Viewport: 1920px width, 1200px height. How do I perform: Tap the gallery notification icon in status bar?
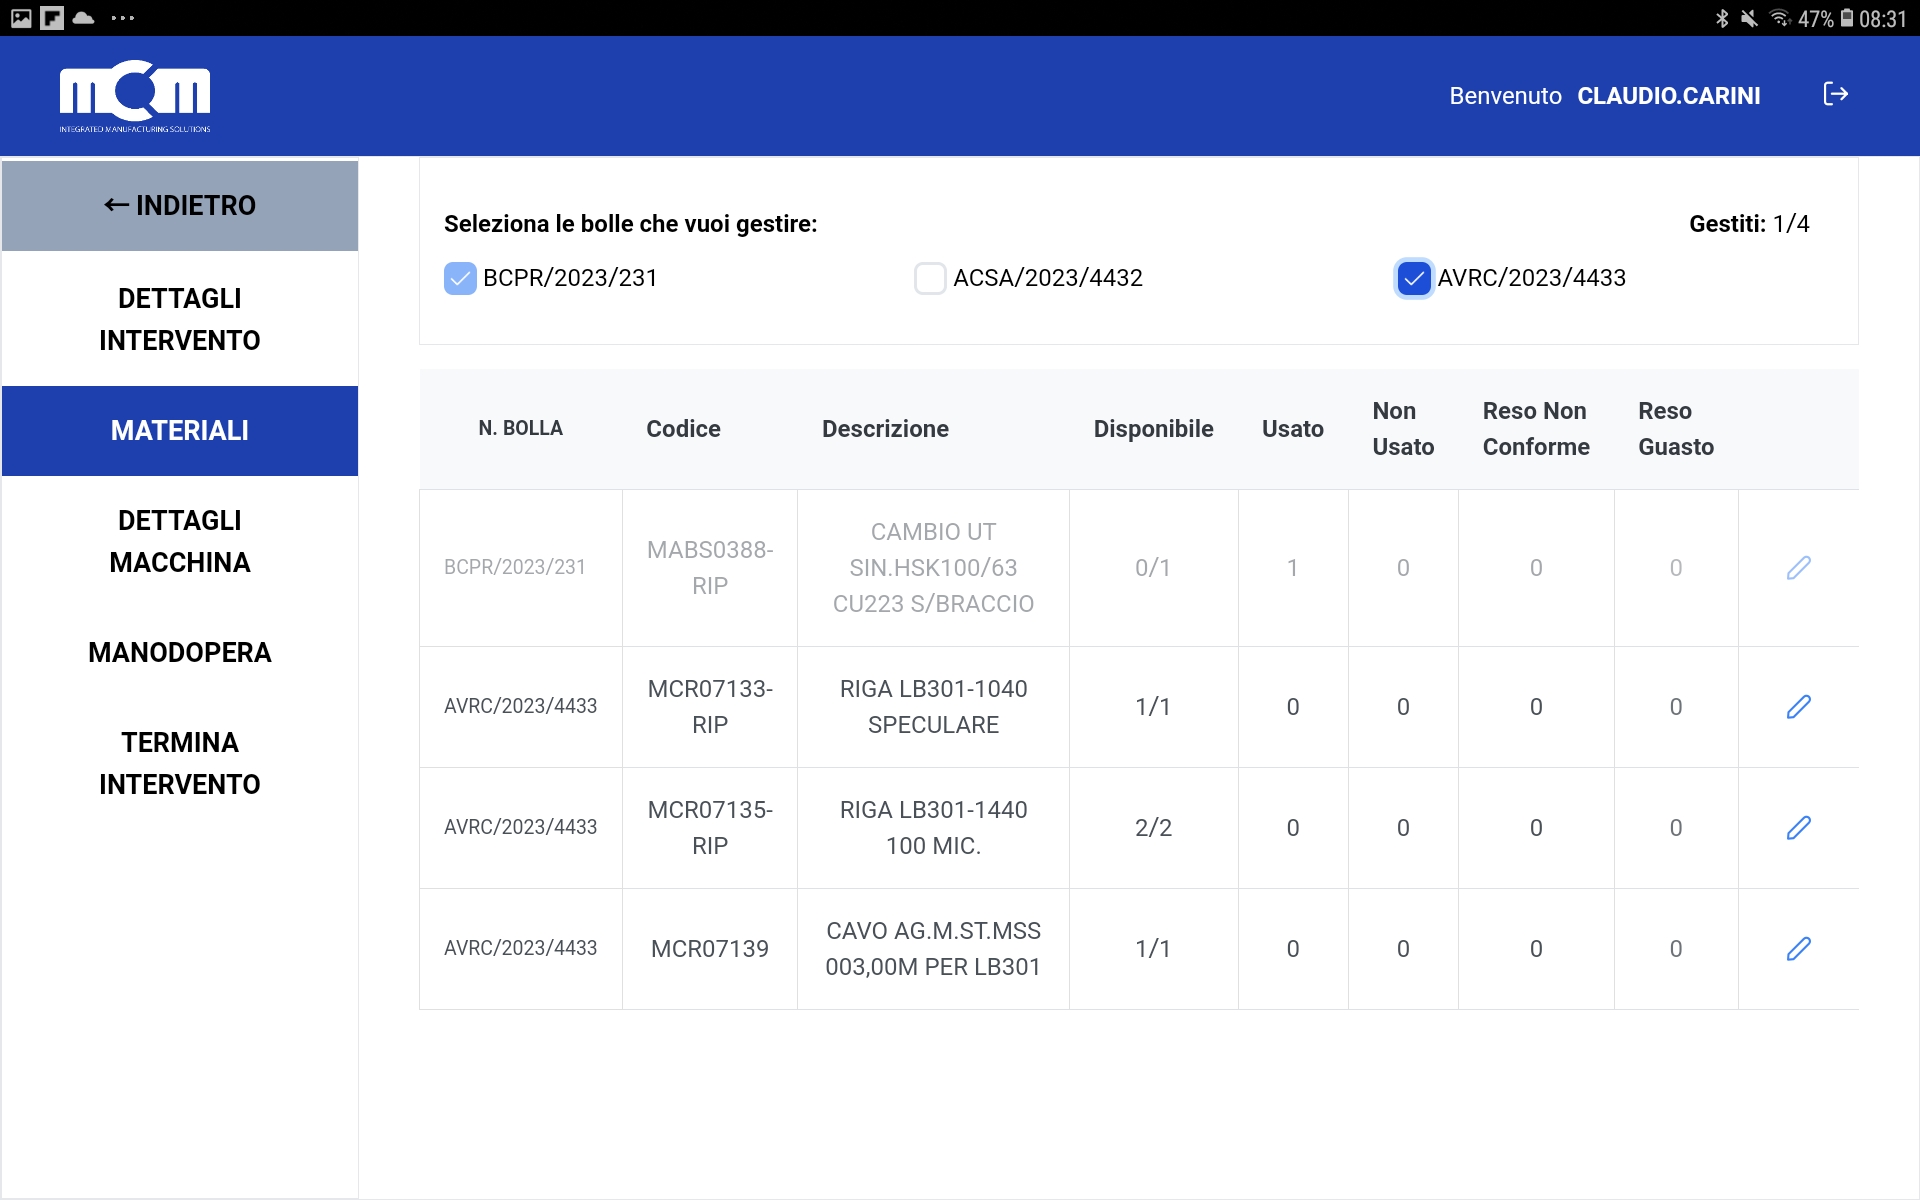(x=21, y=18)
